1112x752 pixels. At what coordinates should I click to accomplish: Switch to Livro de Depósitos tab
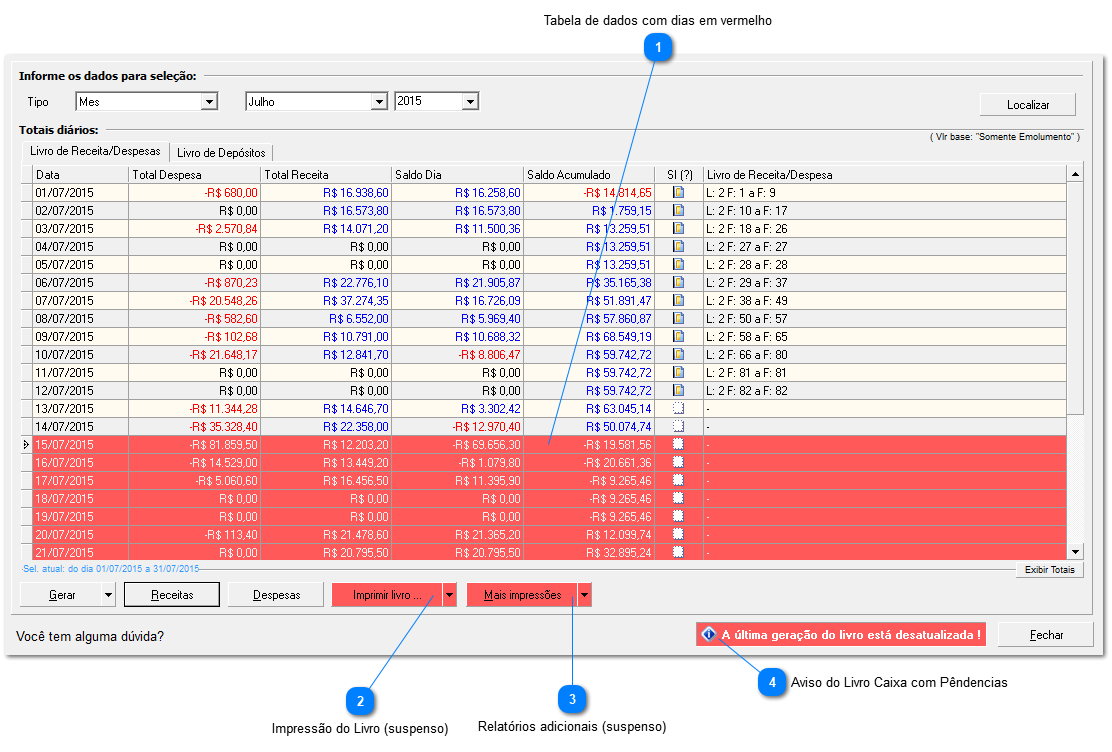point(221,153)
